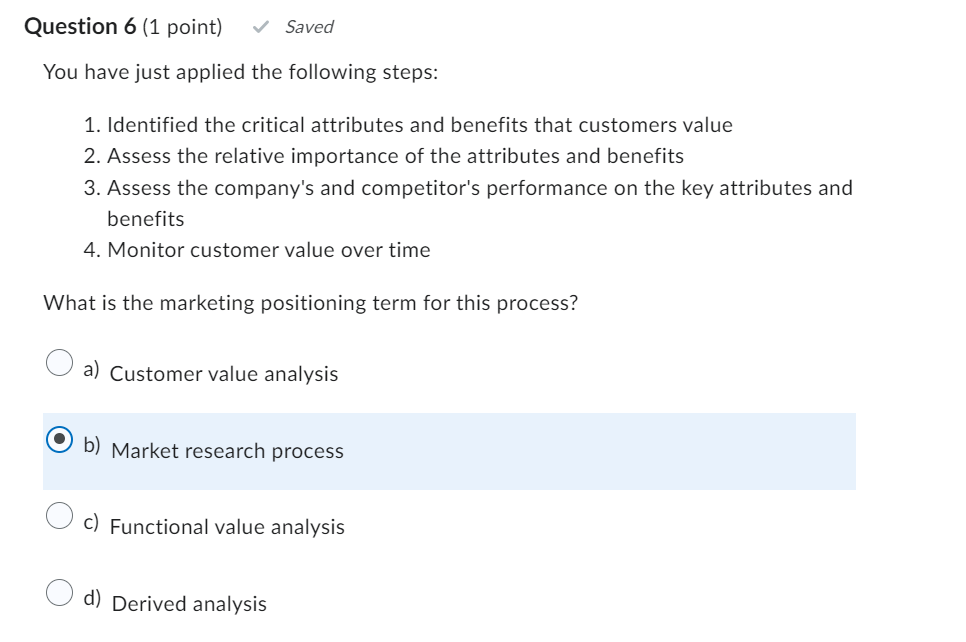This screenshot has height=642, width=966.
Task: Pick the radio button for option d
Action: pyautogui.click(x=60, y=592)
